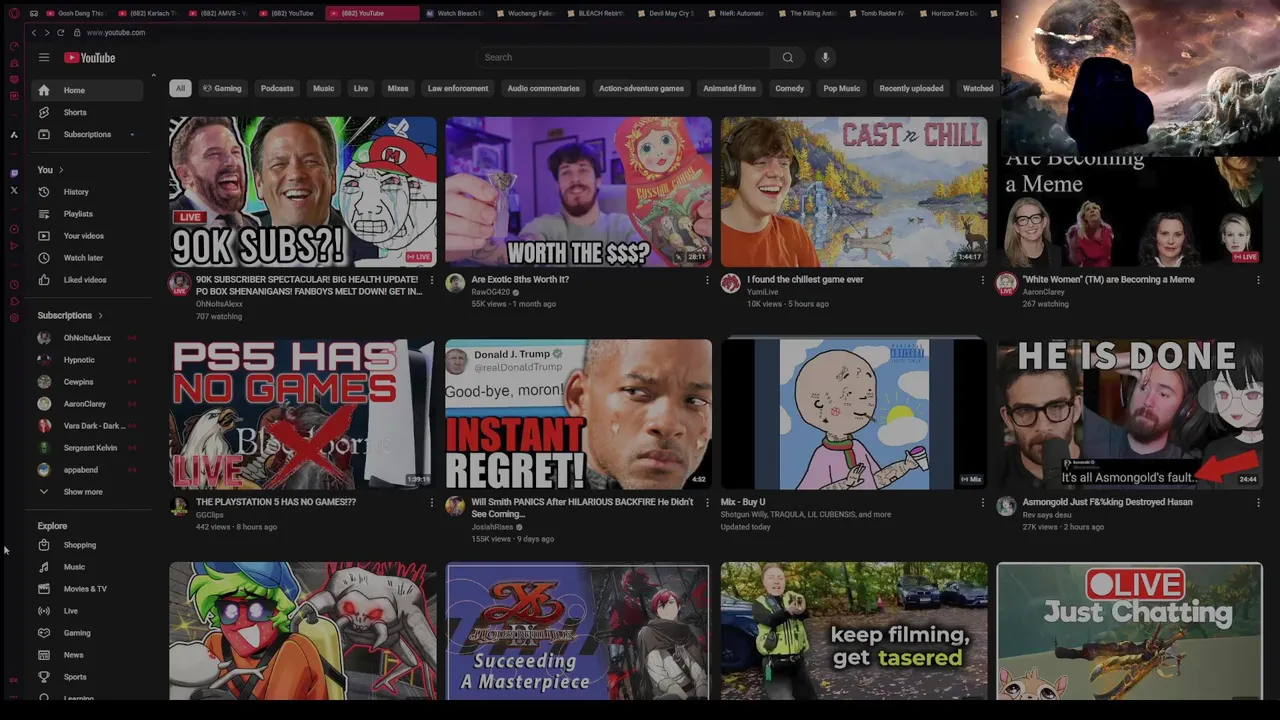Open the HE IS DONE thumbnail
1280x720 pixels.
[1130, 414]
